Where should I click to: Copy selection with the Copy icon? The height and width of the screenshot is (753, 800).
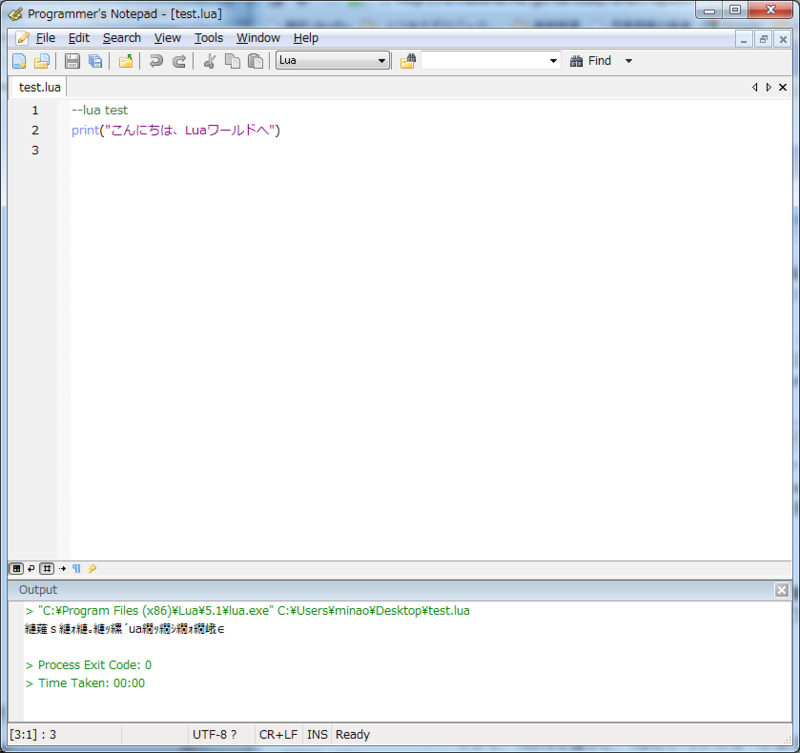[233, 61]
